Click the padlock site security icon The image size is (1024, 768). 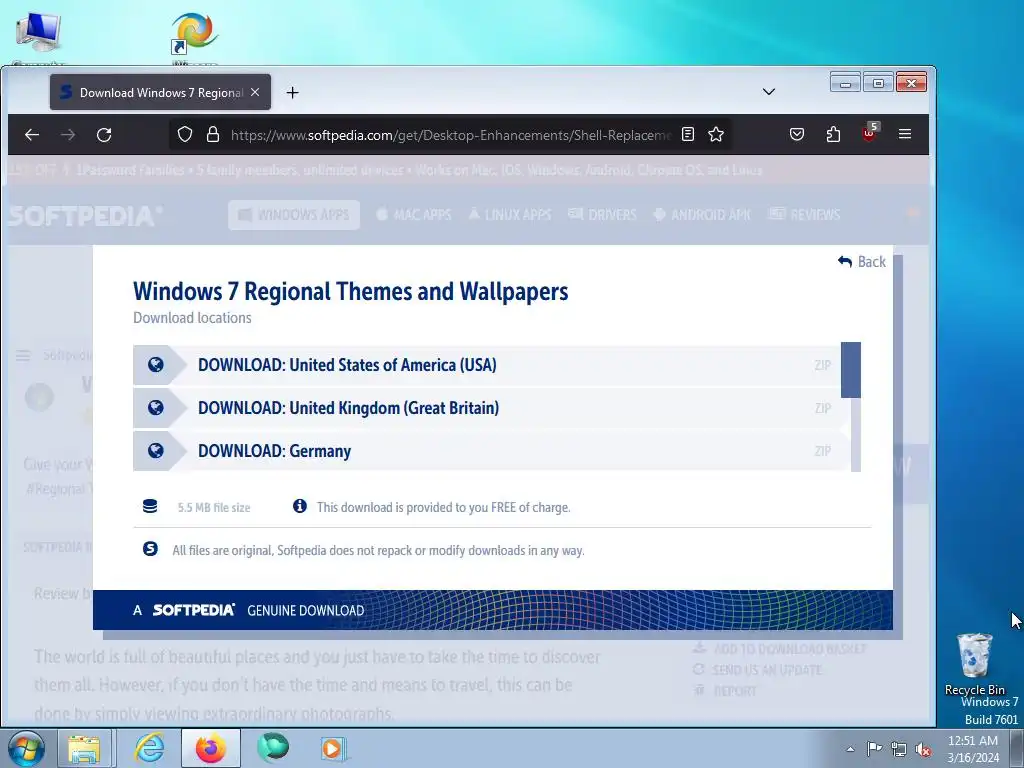(x=213, y=135)
